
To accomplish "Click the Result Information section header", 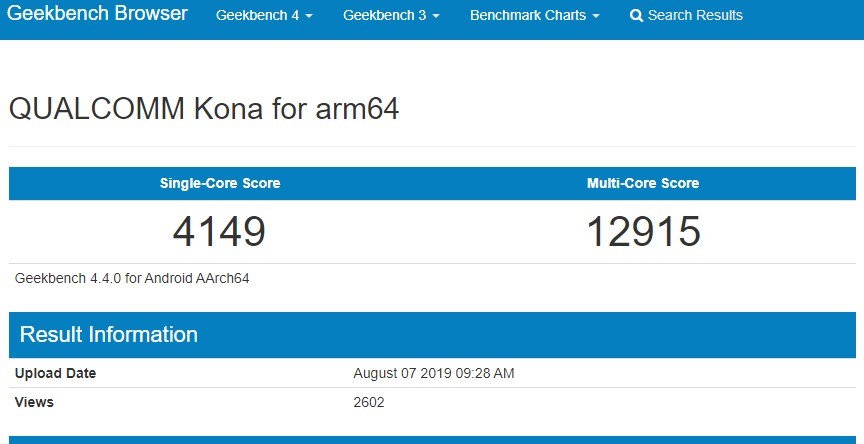I will (109, 334).
